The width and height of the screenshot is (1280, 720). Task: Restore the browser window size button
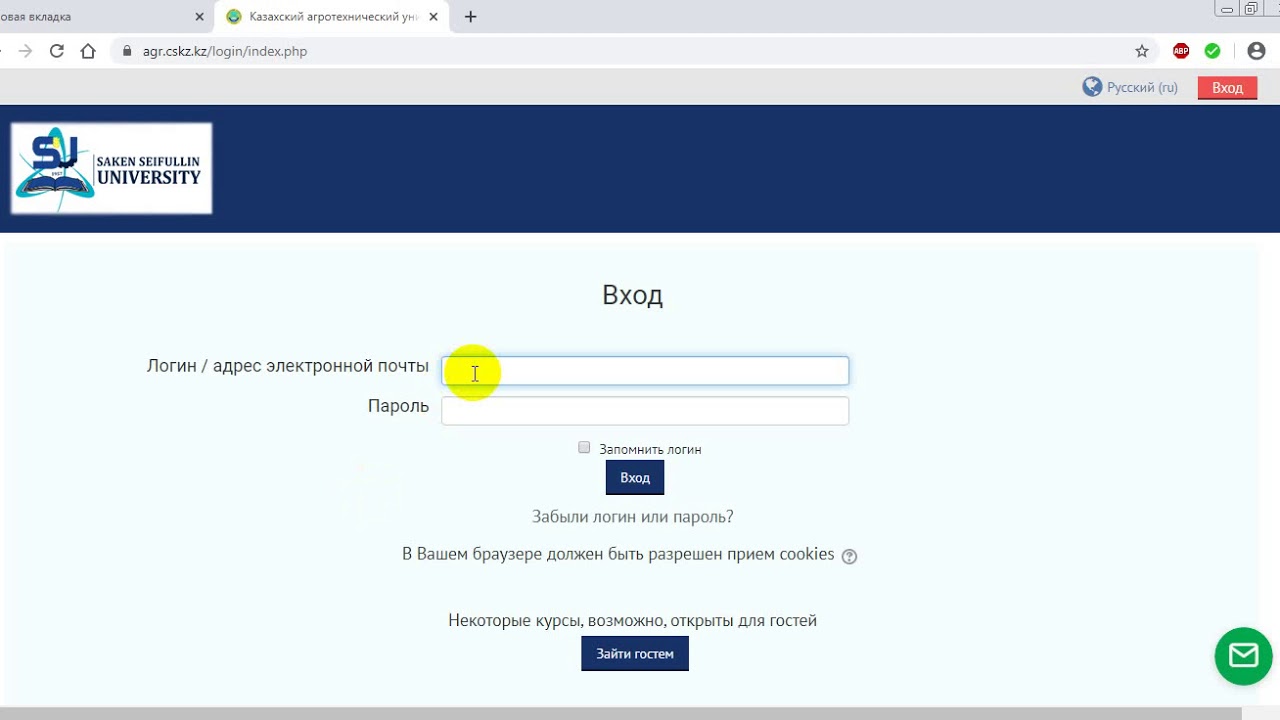point(1251,9)
